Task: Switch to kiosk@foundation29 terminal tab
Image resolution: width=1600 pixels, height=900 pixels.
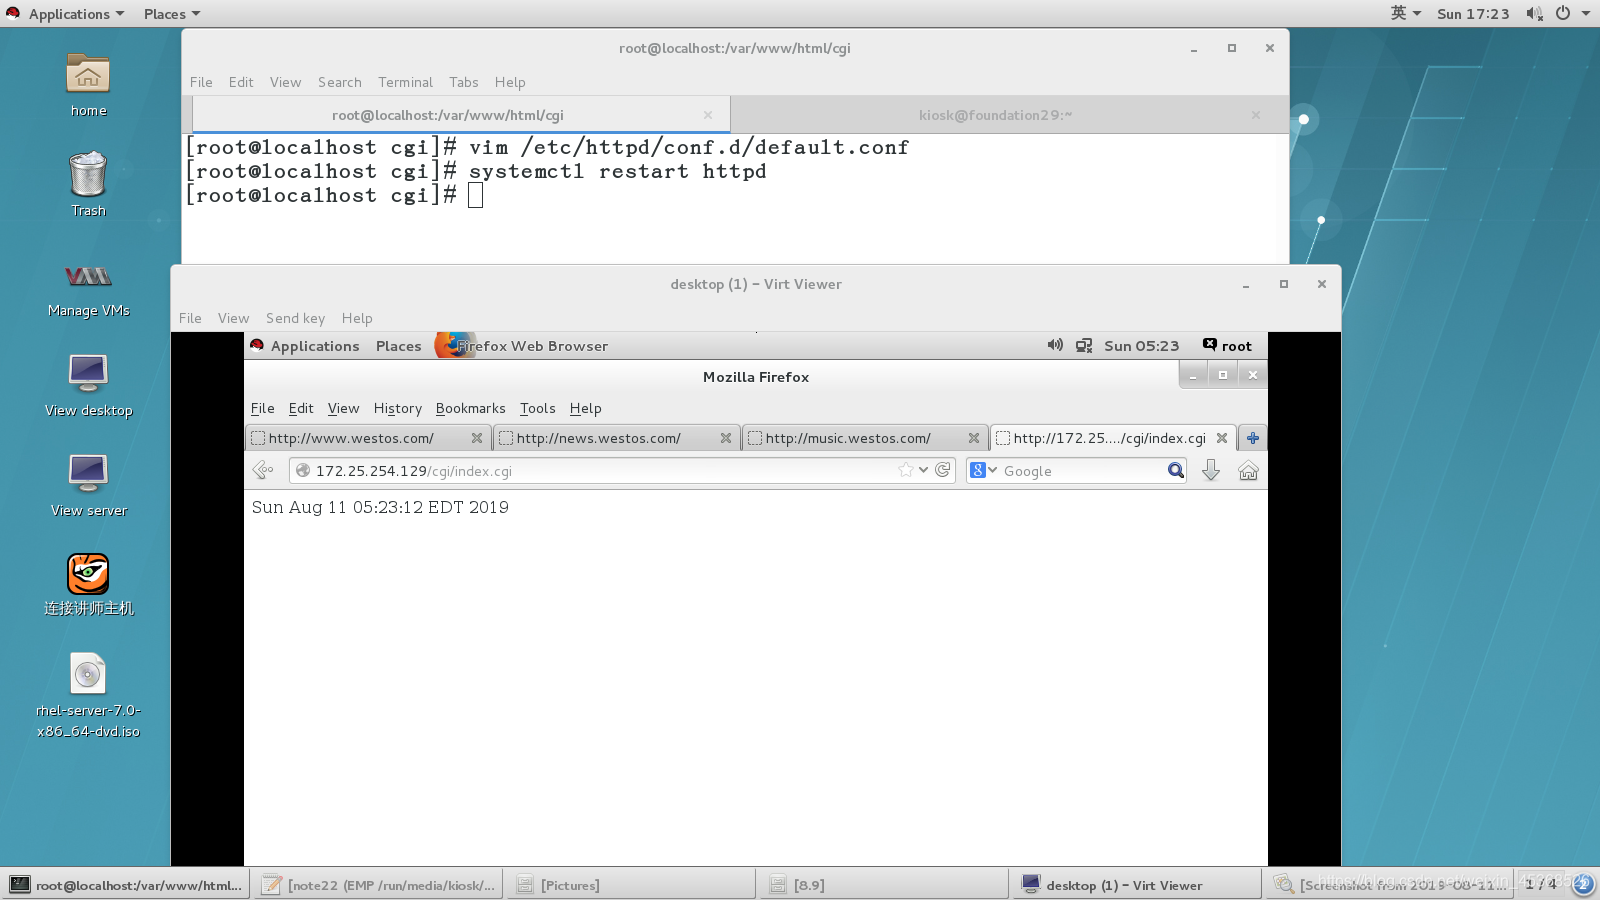Action: pyautogui.click(x=995, y=115)
